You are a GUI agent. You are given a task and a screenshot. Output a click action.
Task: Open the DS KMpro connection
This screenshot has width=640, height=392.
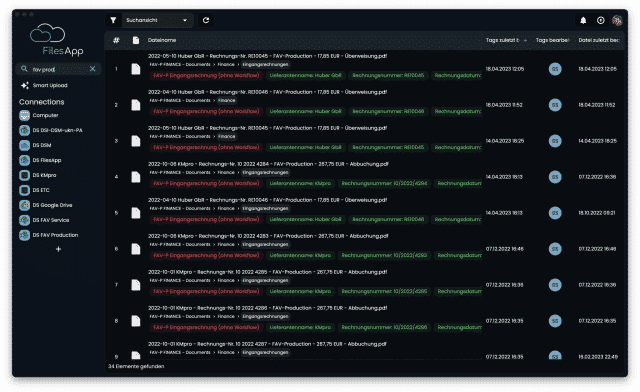pos(38,175)
